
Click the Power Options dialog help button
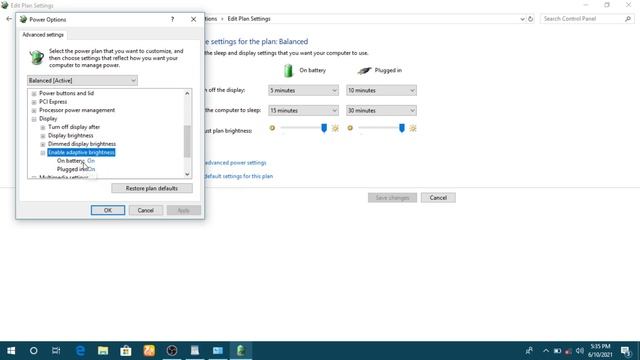click(x=172, y=19)
